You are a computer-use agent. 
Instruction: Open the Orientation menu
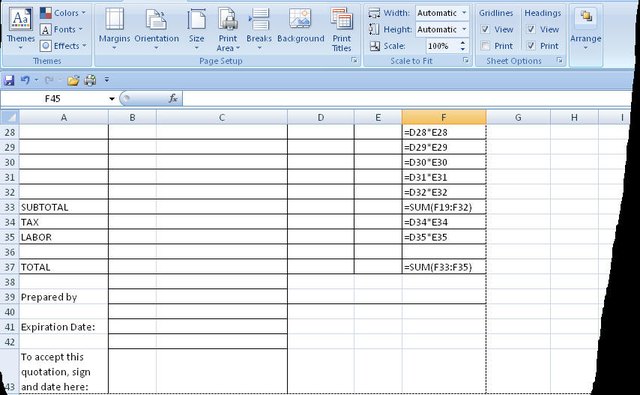click(x=156, y=29)
